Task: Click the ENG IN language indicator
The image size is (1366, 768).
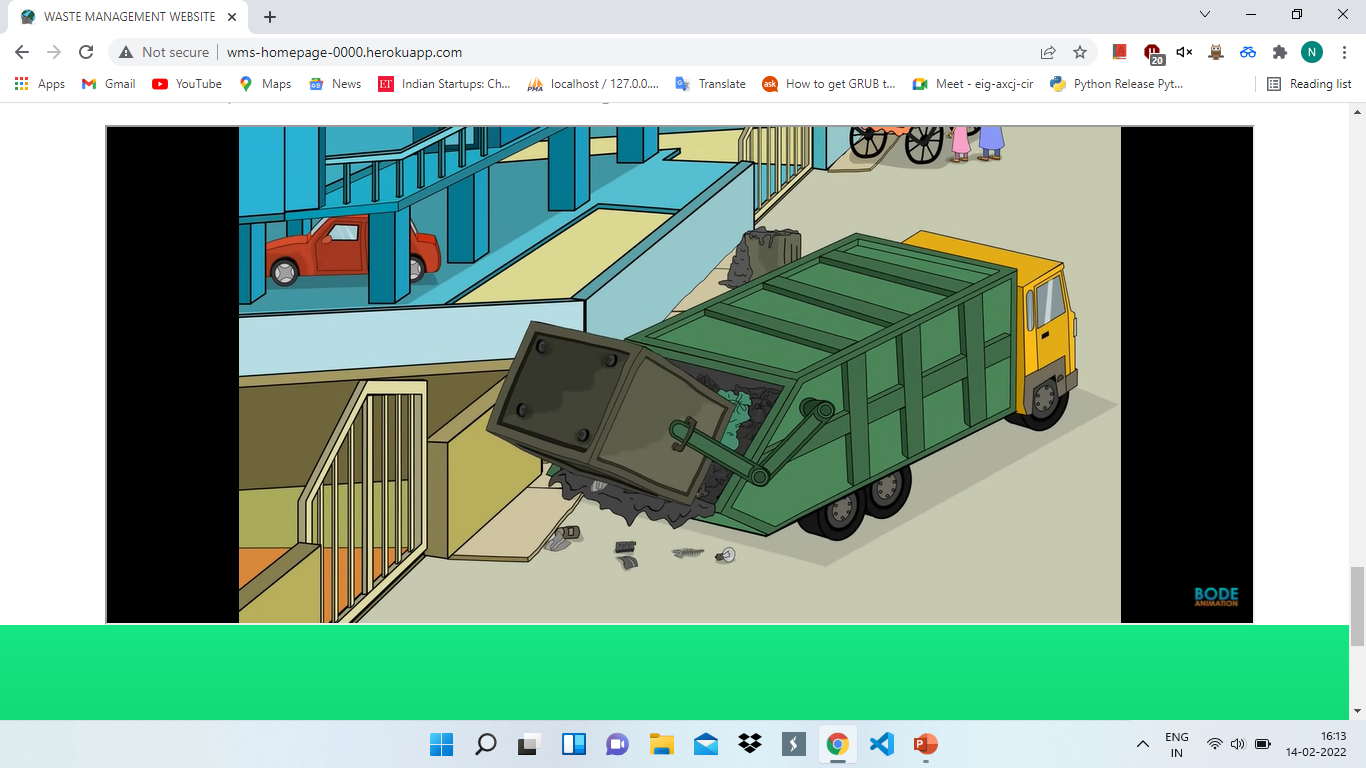Action: 1177,744
